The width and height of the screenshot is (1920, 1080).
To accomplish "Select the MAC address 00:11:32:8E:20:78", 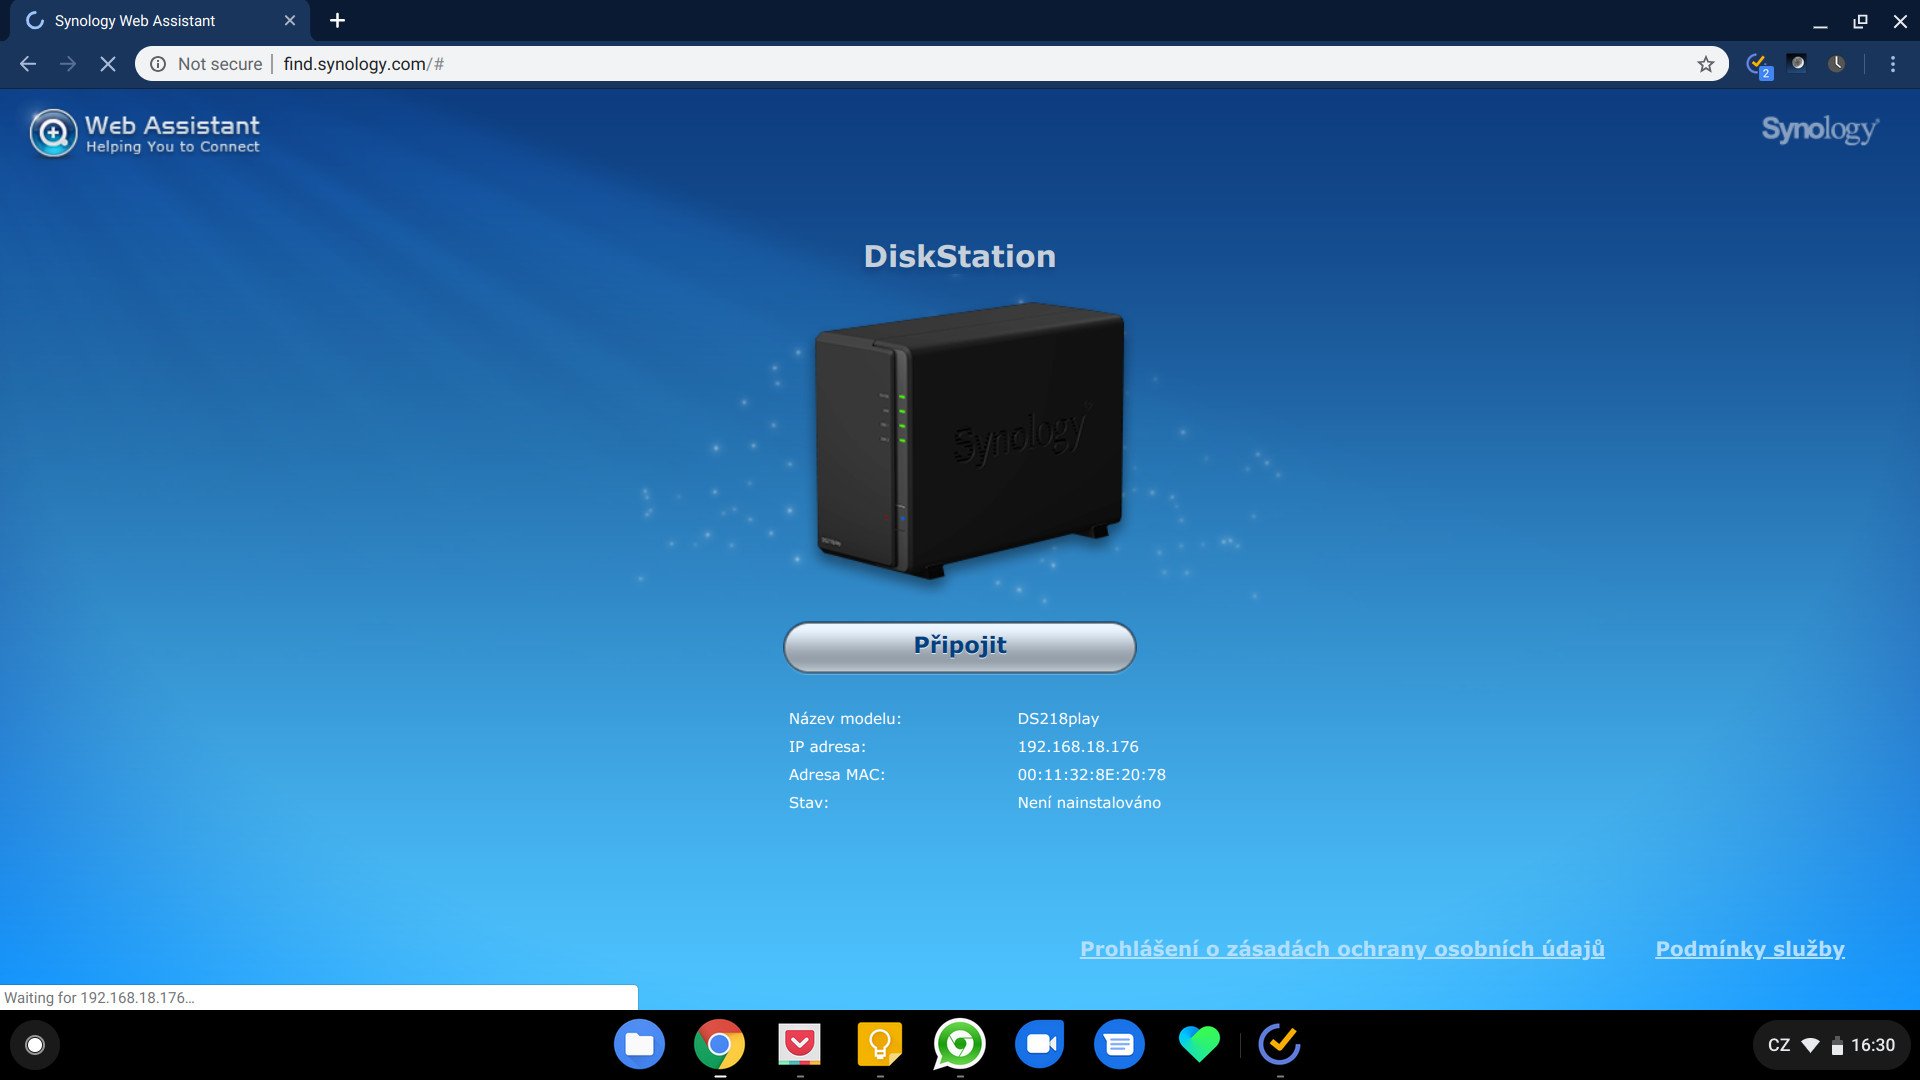I will (1092, 775).
